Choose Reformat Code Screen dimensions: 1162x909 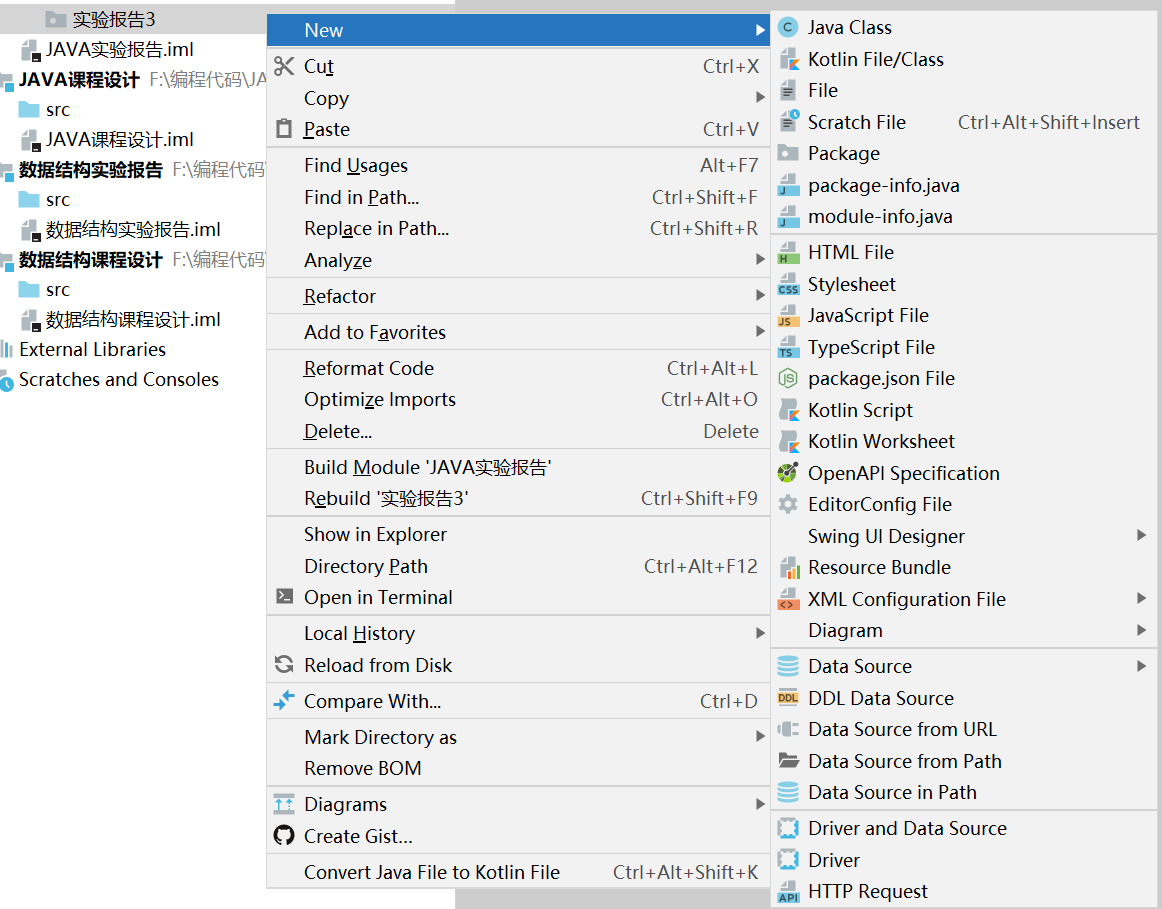(518, 368)
